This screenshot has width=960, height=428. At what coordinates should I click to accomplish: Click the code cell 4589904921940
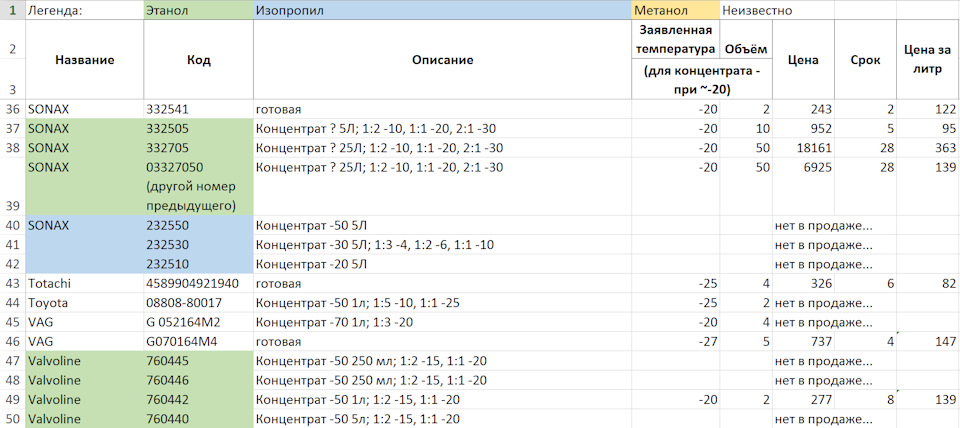pyautogui.click(x=198, y=283)
